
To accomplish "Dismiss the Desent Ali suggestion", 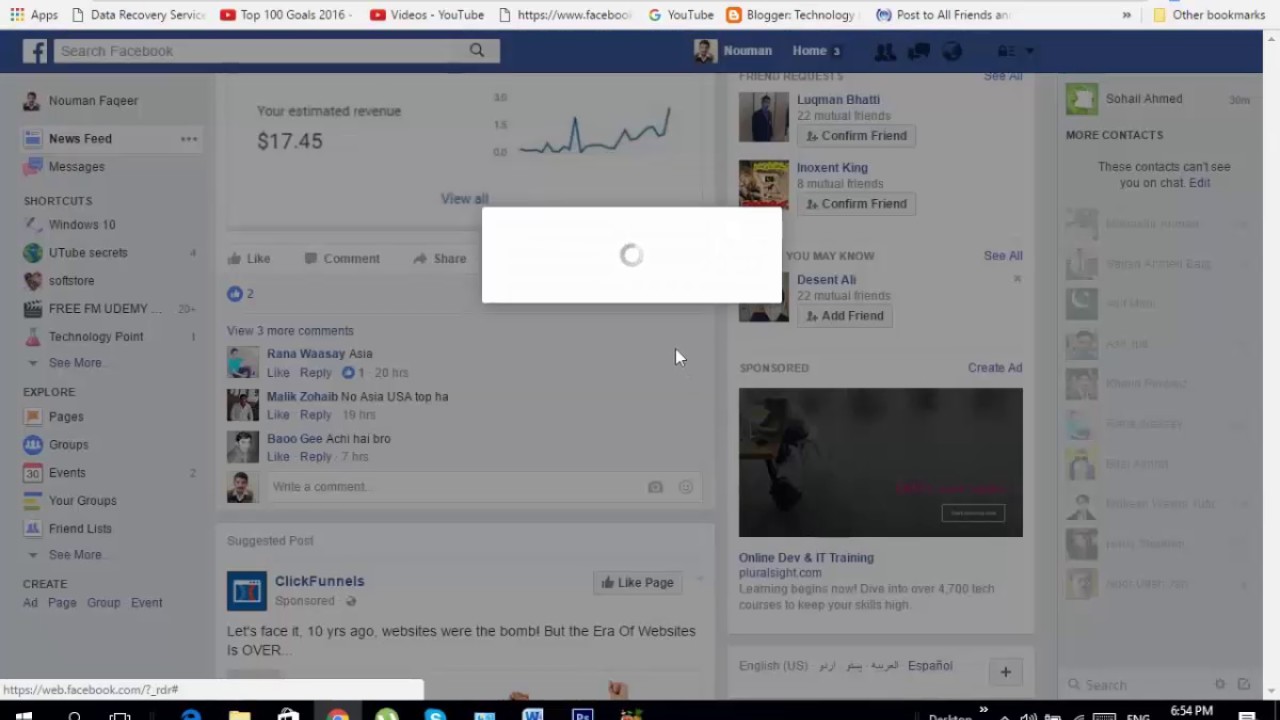I will 1017,279.
